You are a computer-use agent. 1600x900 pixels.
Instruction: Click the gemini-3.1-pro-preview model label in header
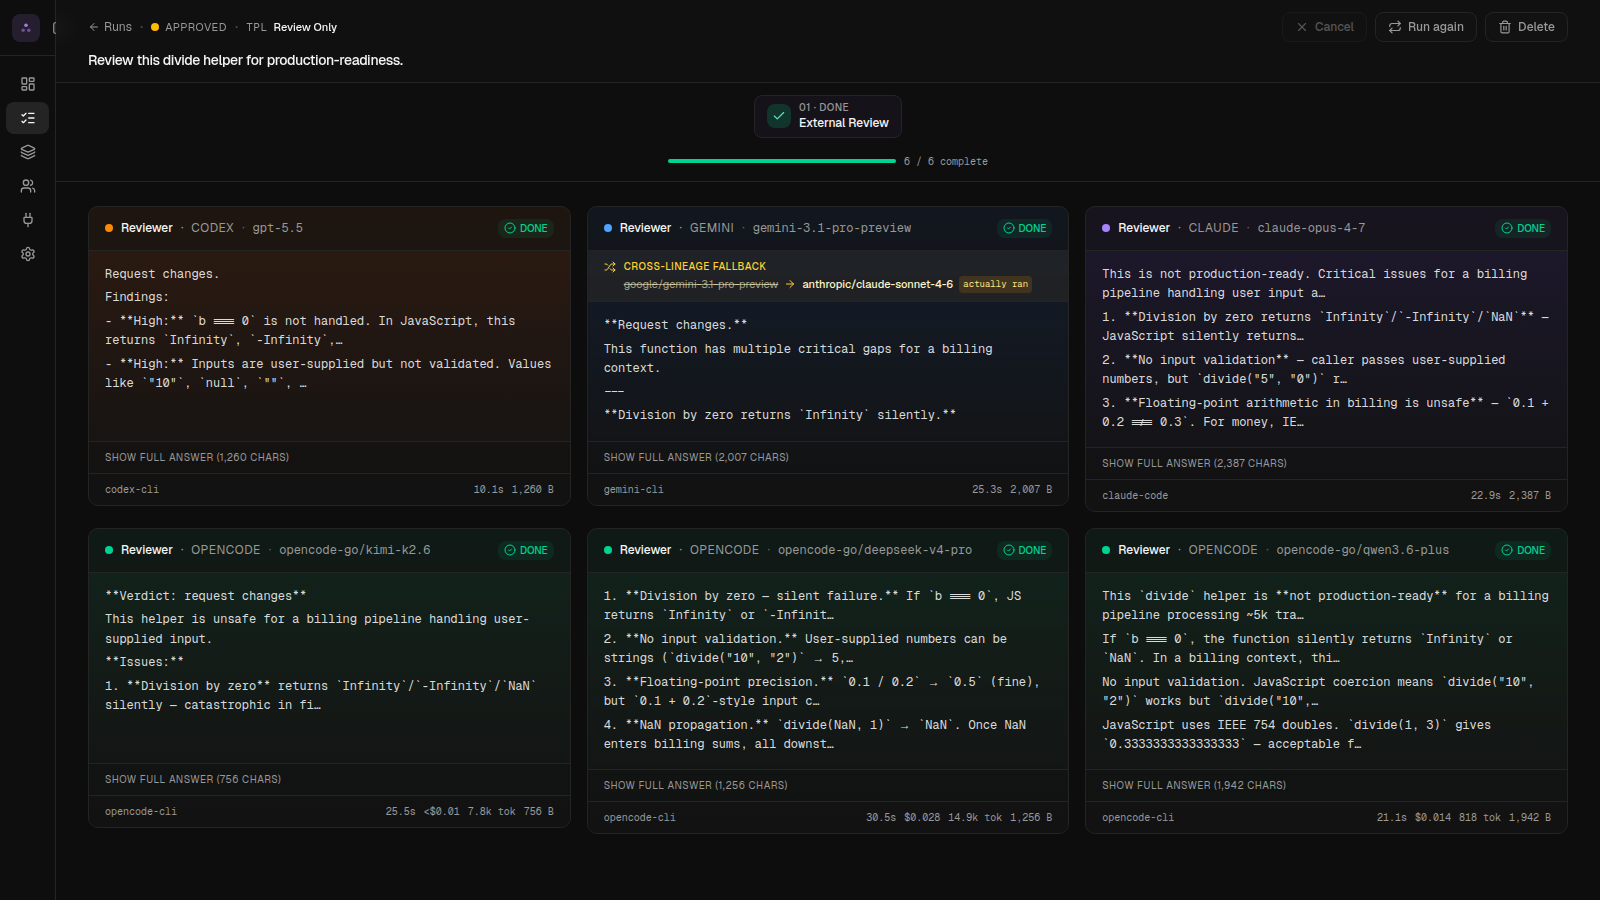pyautogui.click(x=832, y=228)
